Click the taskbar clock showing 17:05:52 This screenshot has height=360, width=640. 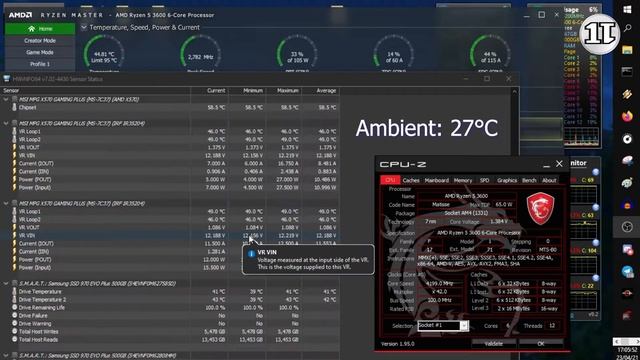[x=627, y=350]
